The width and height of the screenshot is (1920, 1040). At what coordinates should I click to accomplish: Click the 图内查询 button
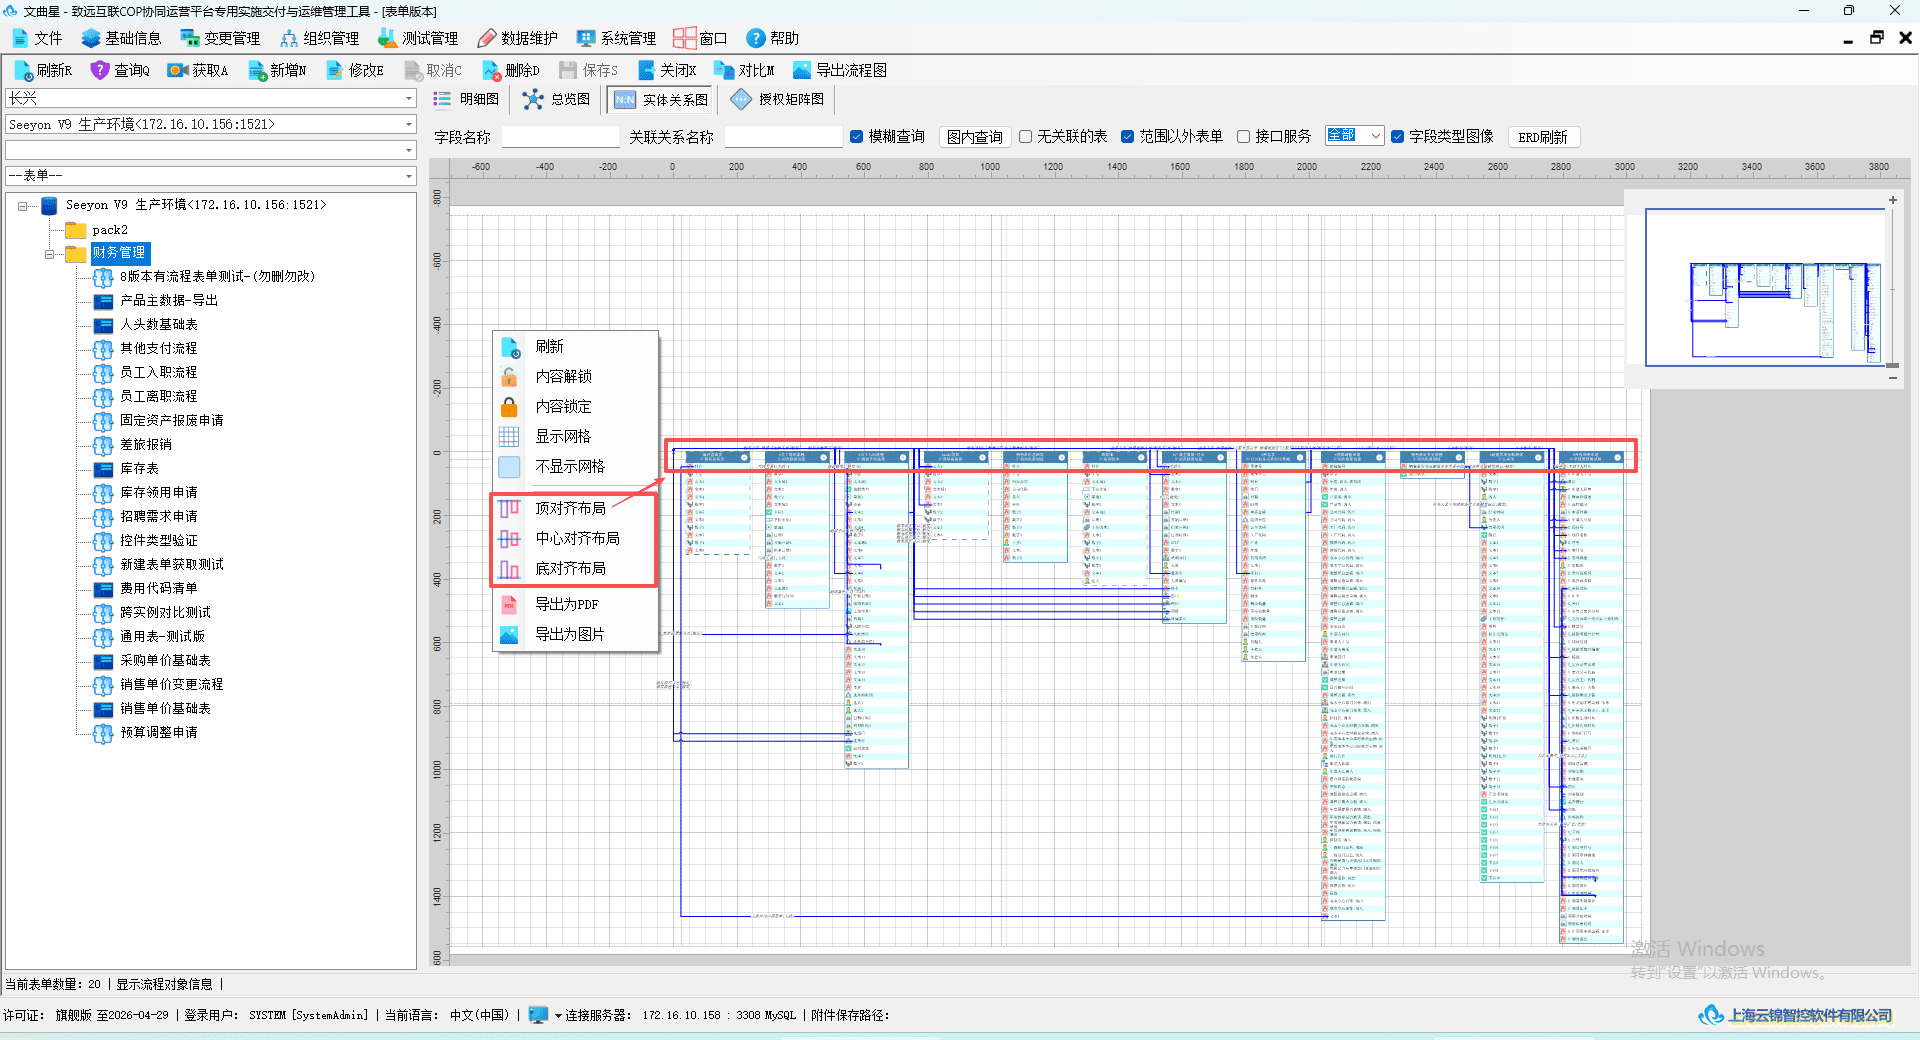[975, 137]
